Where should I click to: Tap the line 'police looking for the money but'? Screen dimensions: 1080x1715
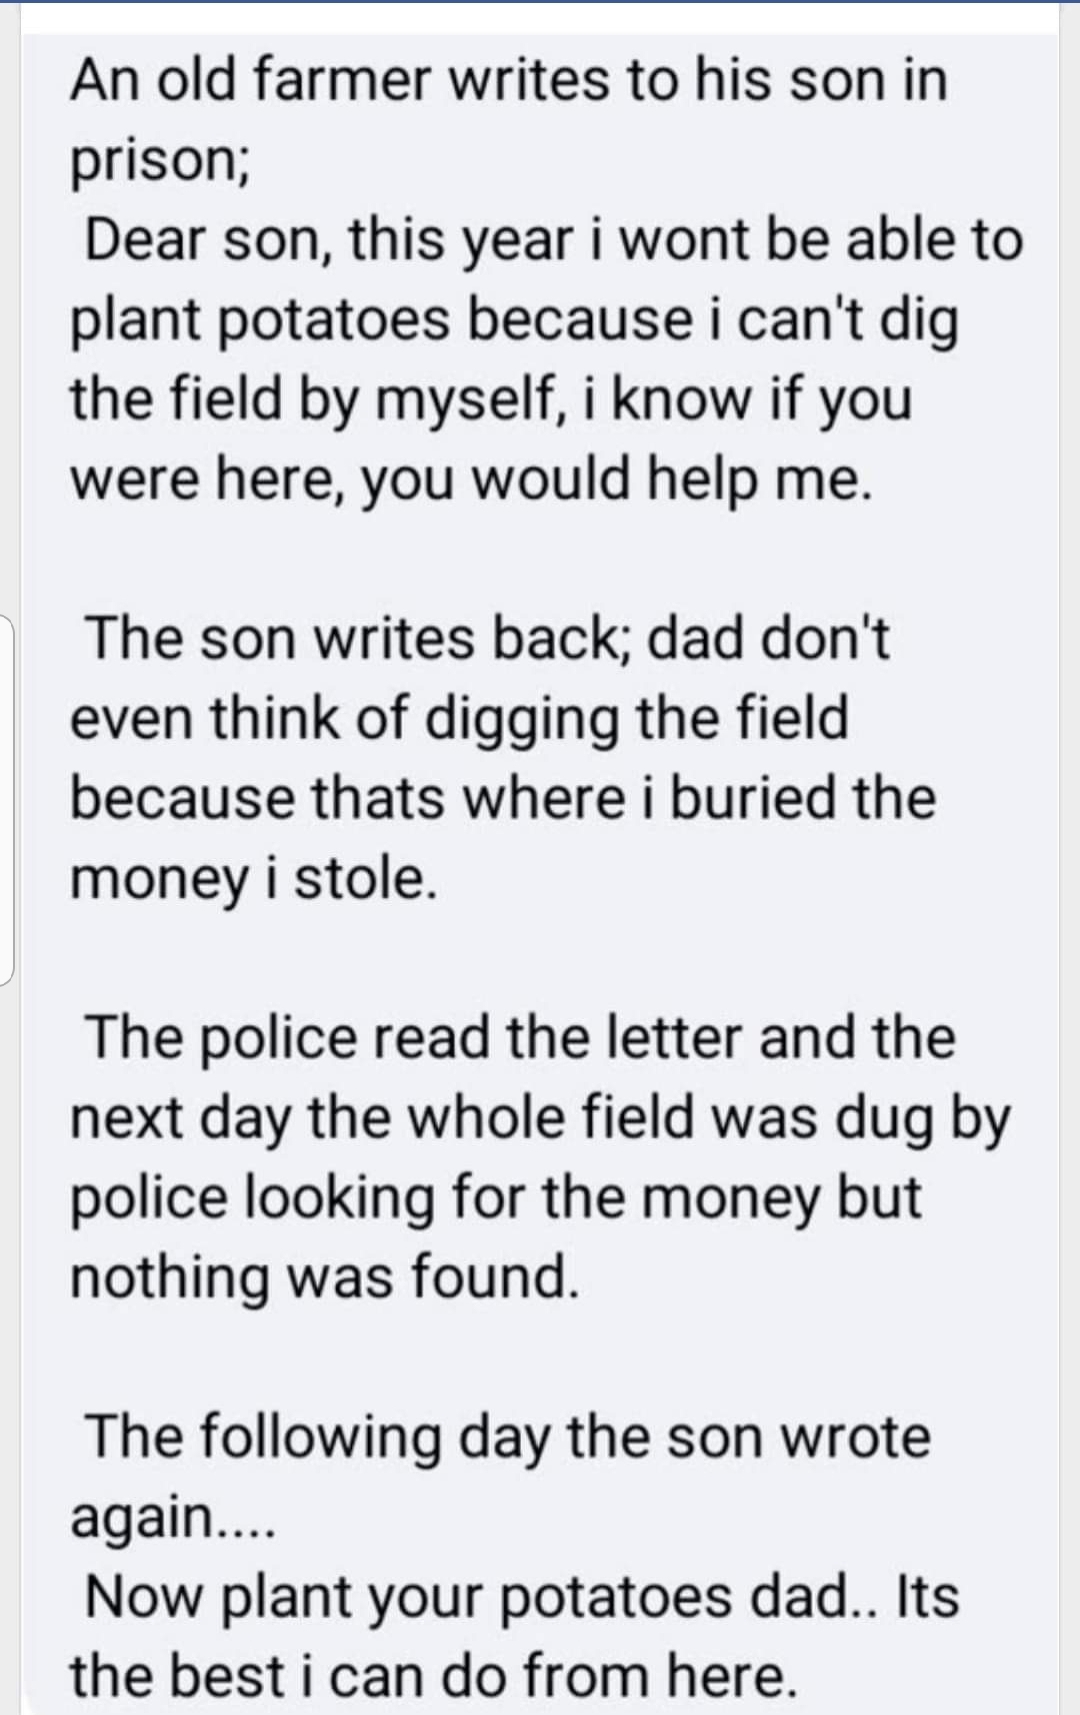tap(495, 1198)
